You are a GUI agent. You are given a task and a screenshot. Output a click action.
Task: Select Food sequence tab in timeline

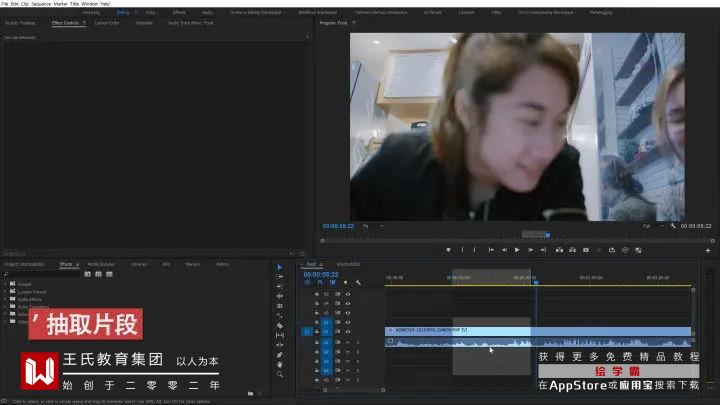pos(311,264)
